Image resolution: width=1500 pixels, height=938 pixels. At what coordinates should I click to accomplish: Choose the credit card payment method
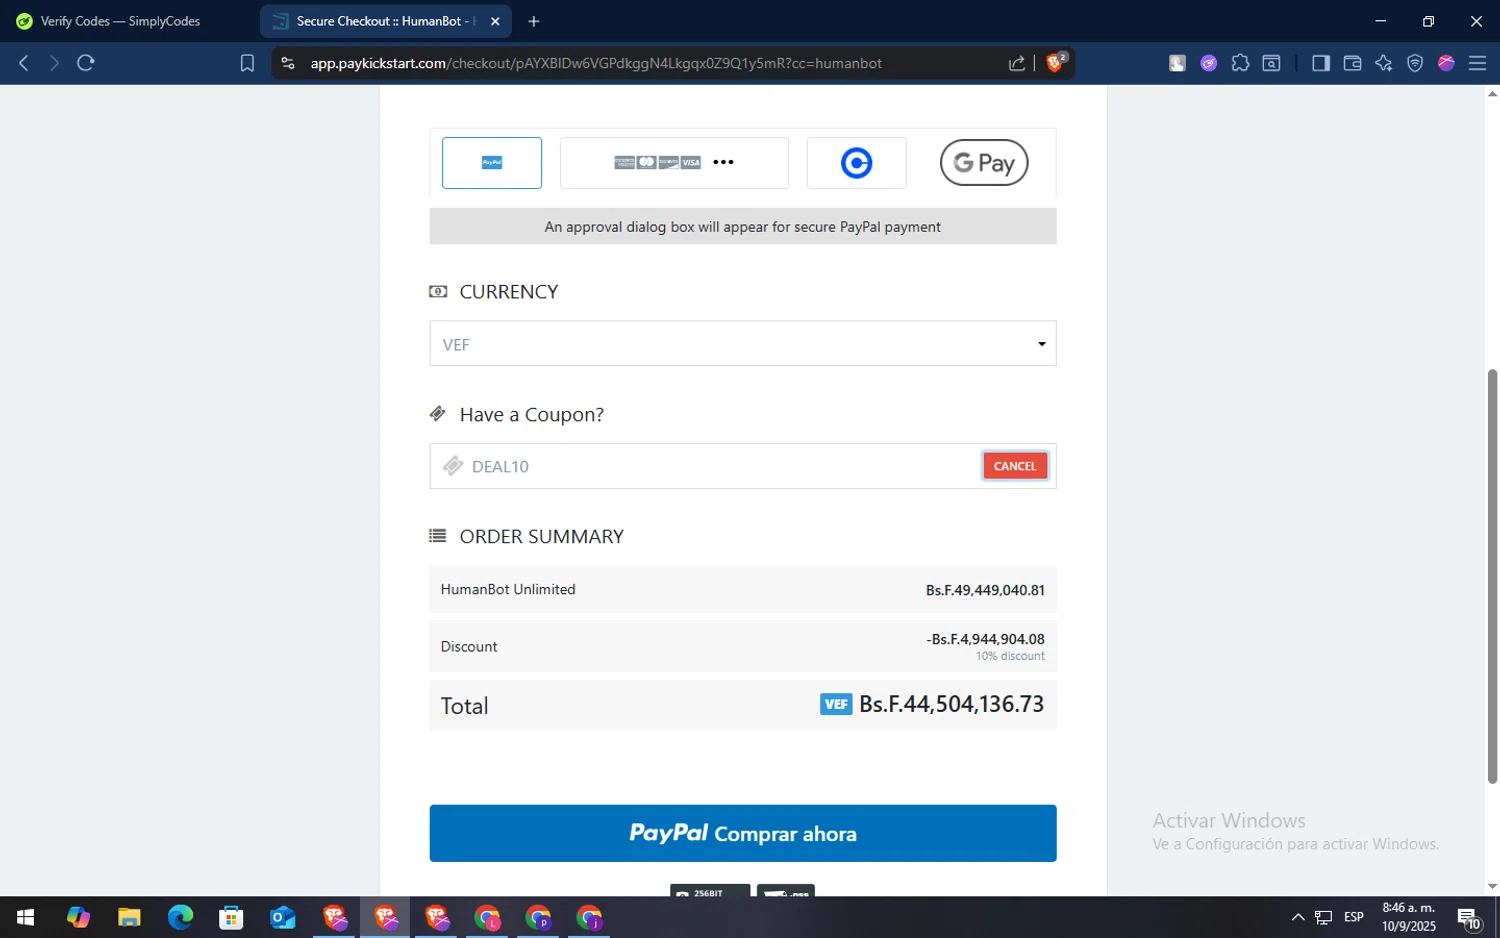click(674, 163)
